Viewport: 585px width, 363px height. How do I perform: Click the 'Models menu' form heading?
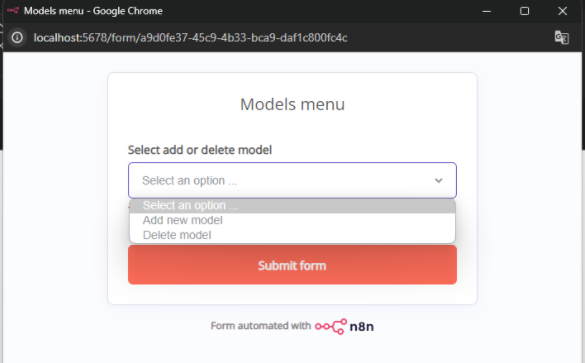[292, 104]
